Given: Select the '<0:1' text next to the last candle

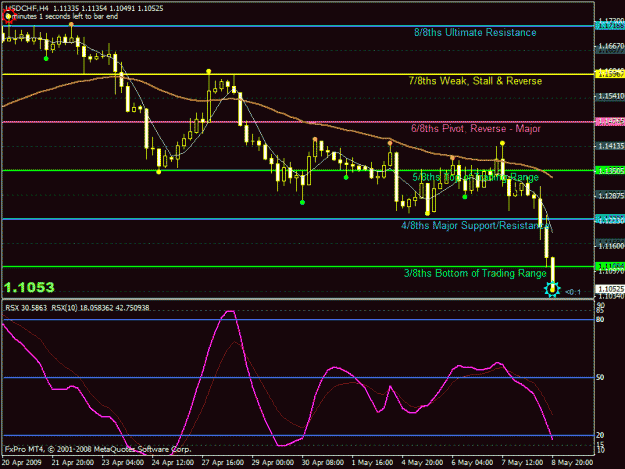Looking at the screenshot, I should tap(573, 292).
